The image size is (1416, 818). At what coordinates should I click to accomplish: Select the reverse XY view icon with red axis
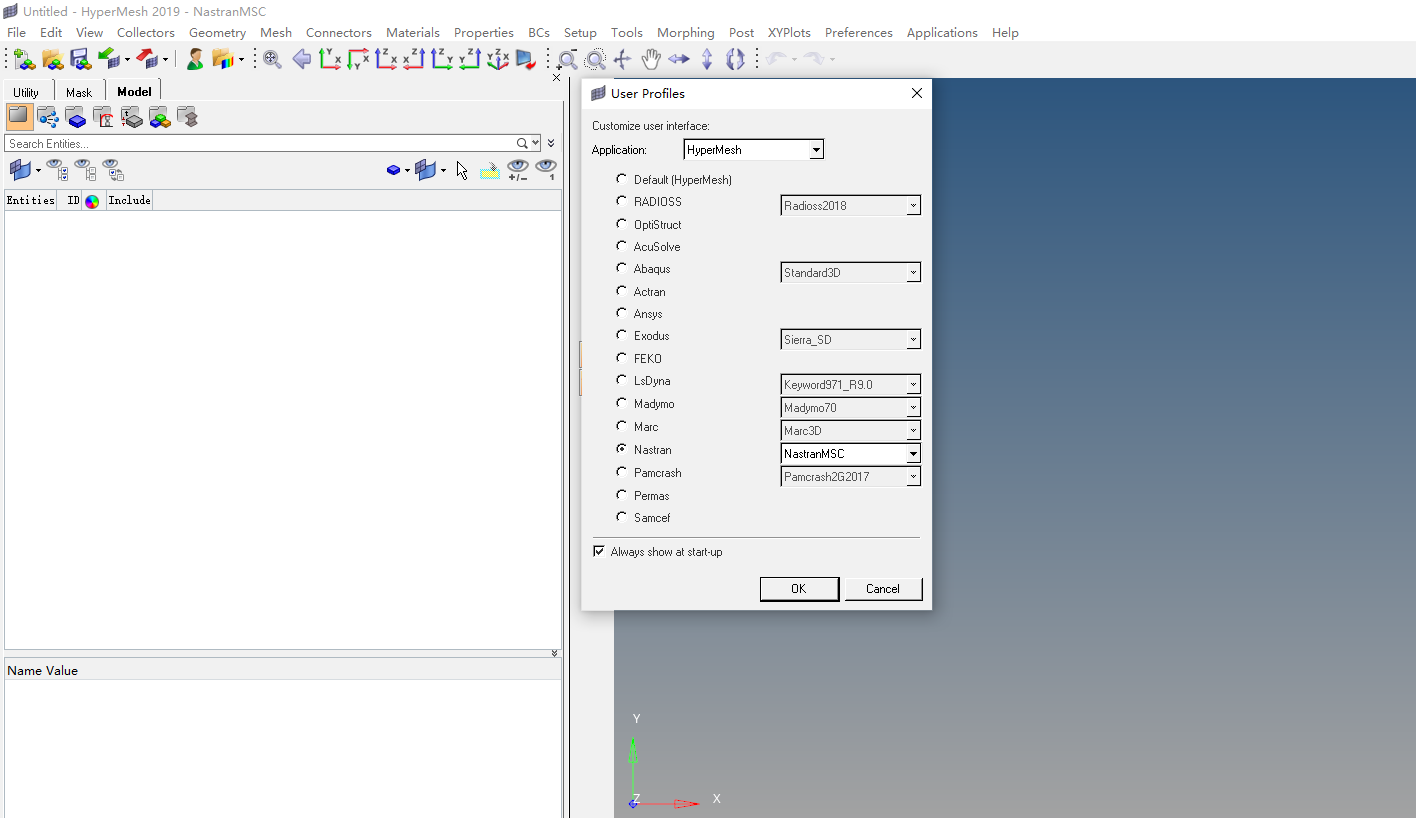pyautogui.click(x=358, y=60)
